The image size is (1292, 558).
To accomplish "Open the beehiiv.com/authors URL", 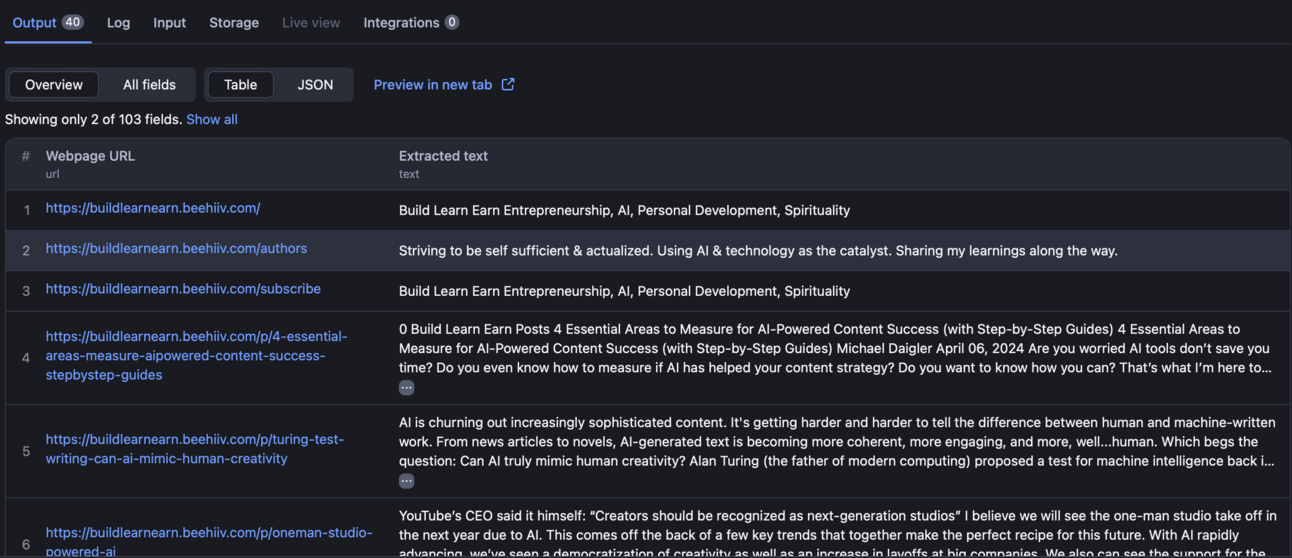I will coord(176,248).
